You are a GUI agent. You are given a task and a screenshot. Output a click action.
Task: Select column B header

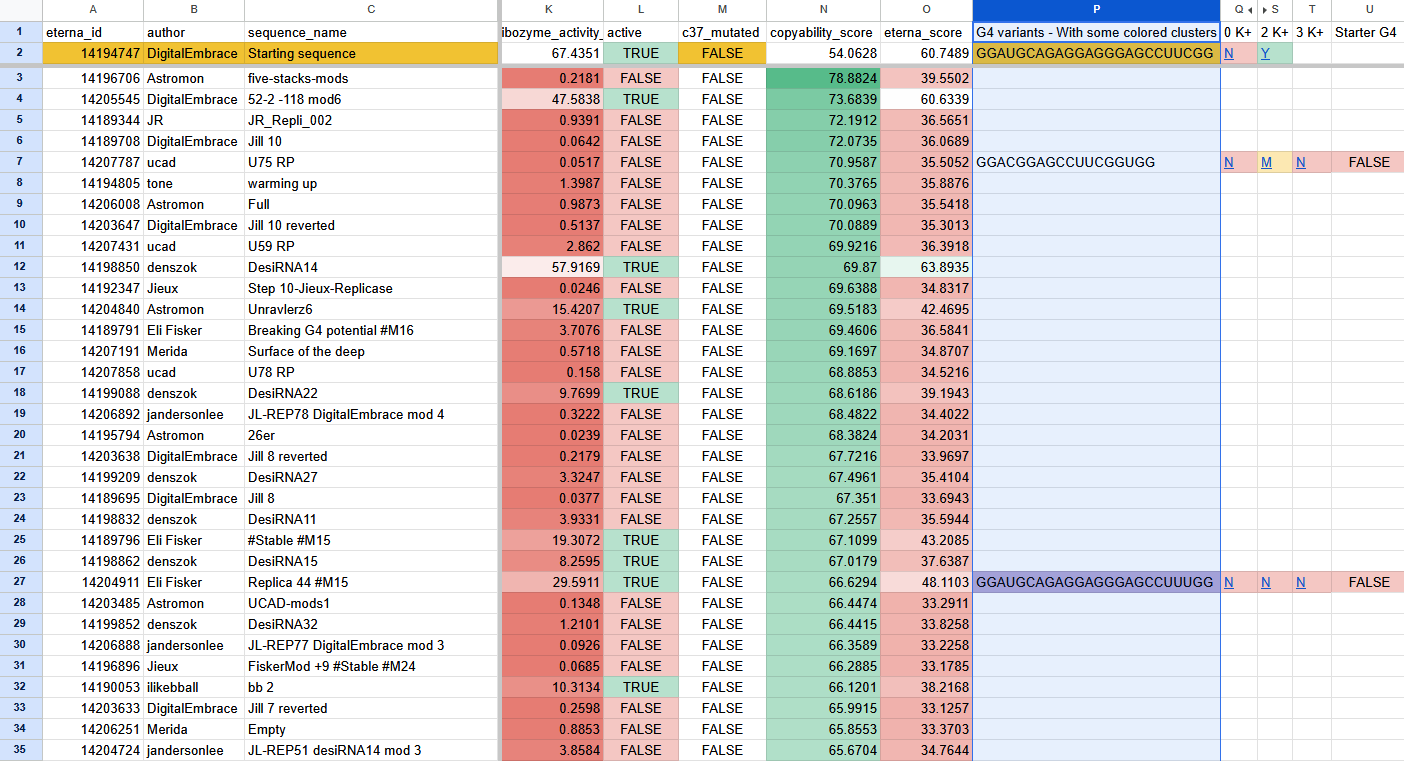(x=193, y=10)
